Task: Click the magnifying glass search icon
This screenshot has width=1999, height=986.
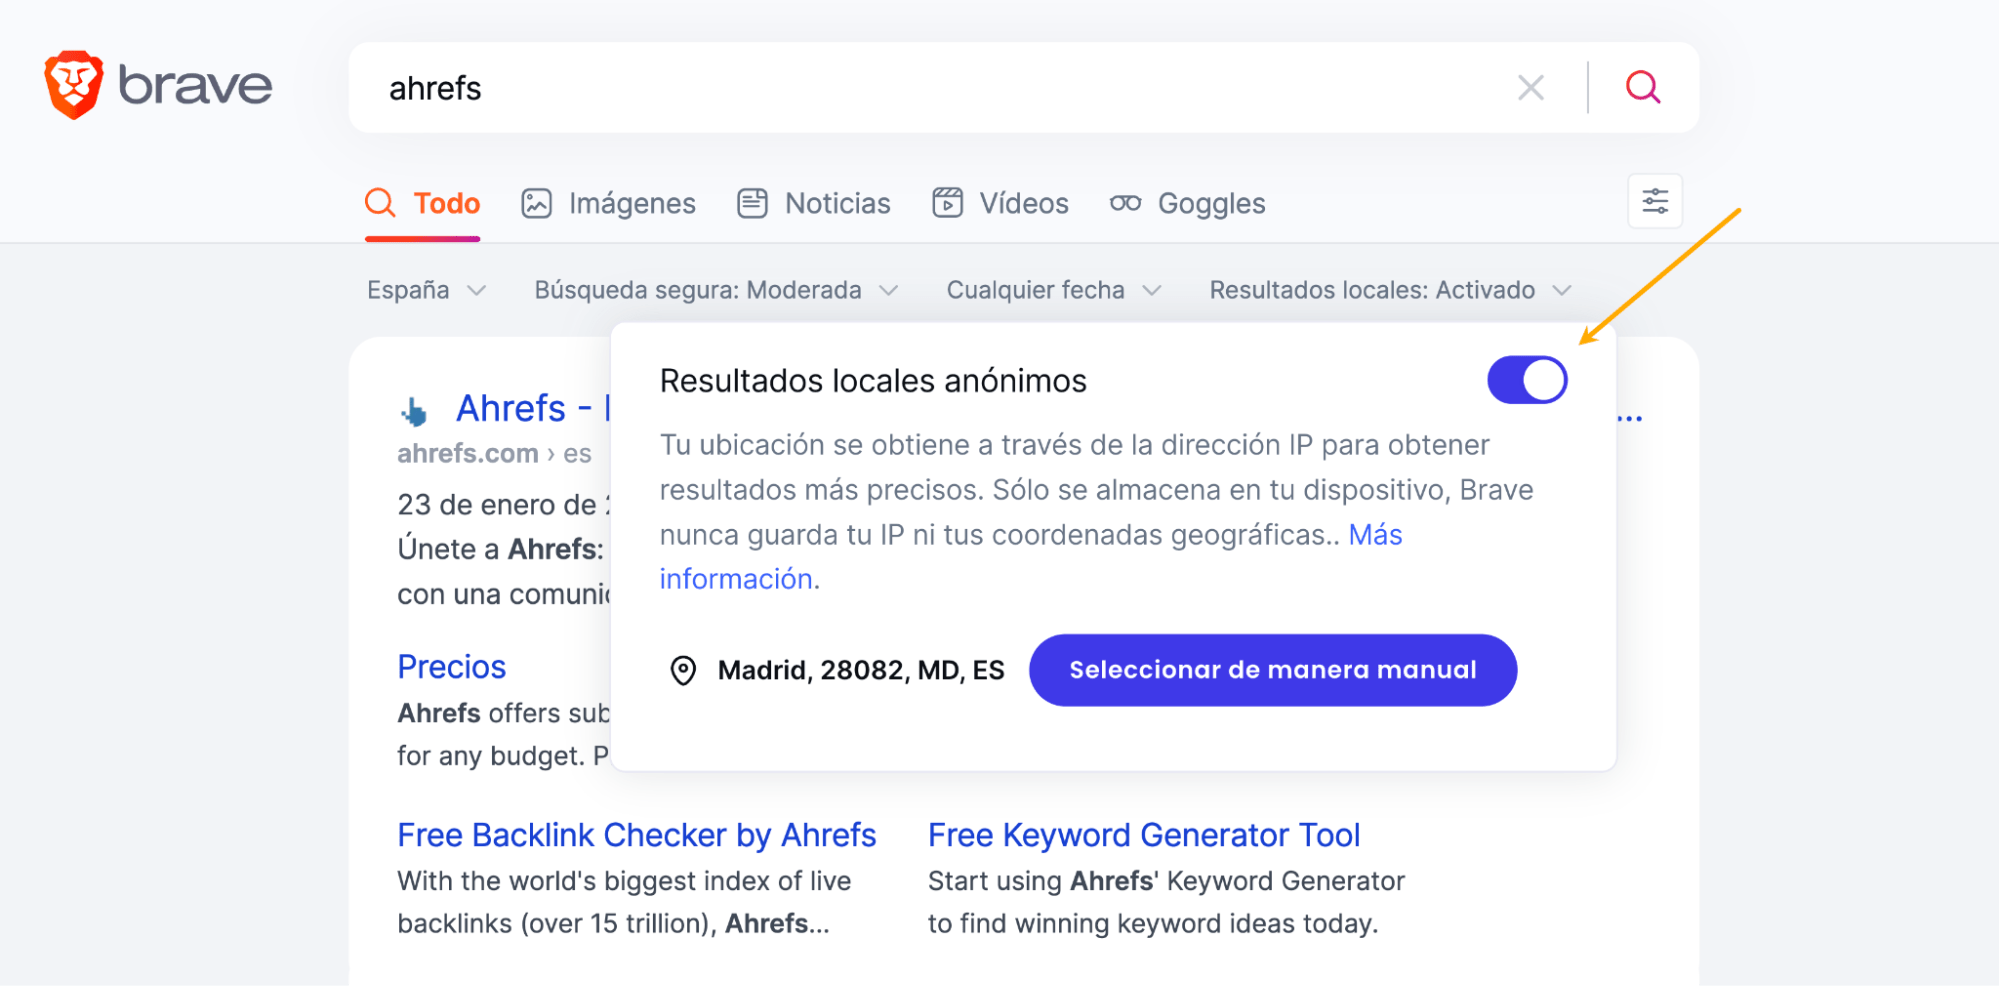Action: (x=1642, y=87)
